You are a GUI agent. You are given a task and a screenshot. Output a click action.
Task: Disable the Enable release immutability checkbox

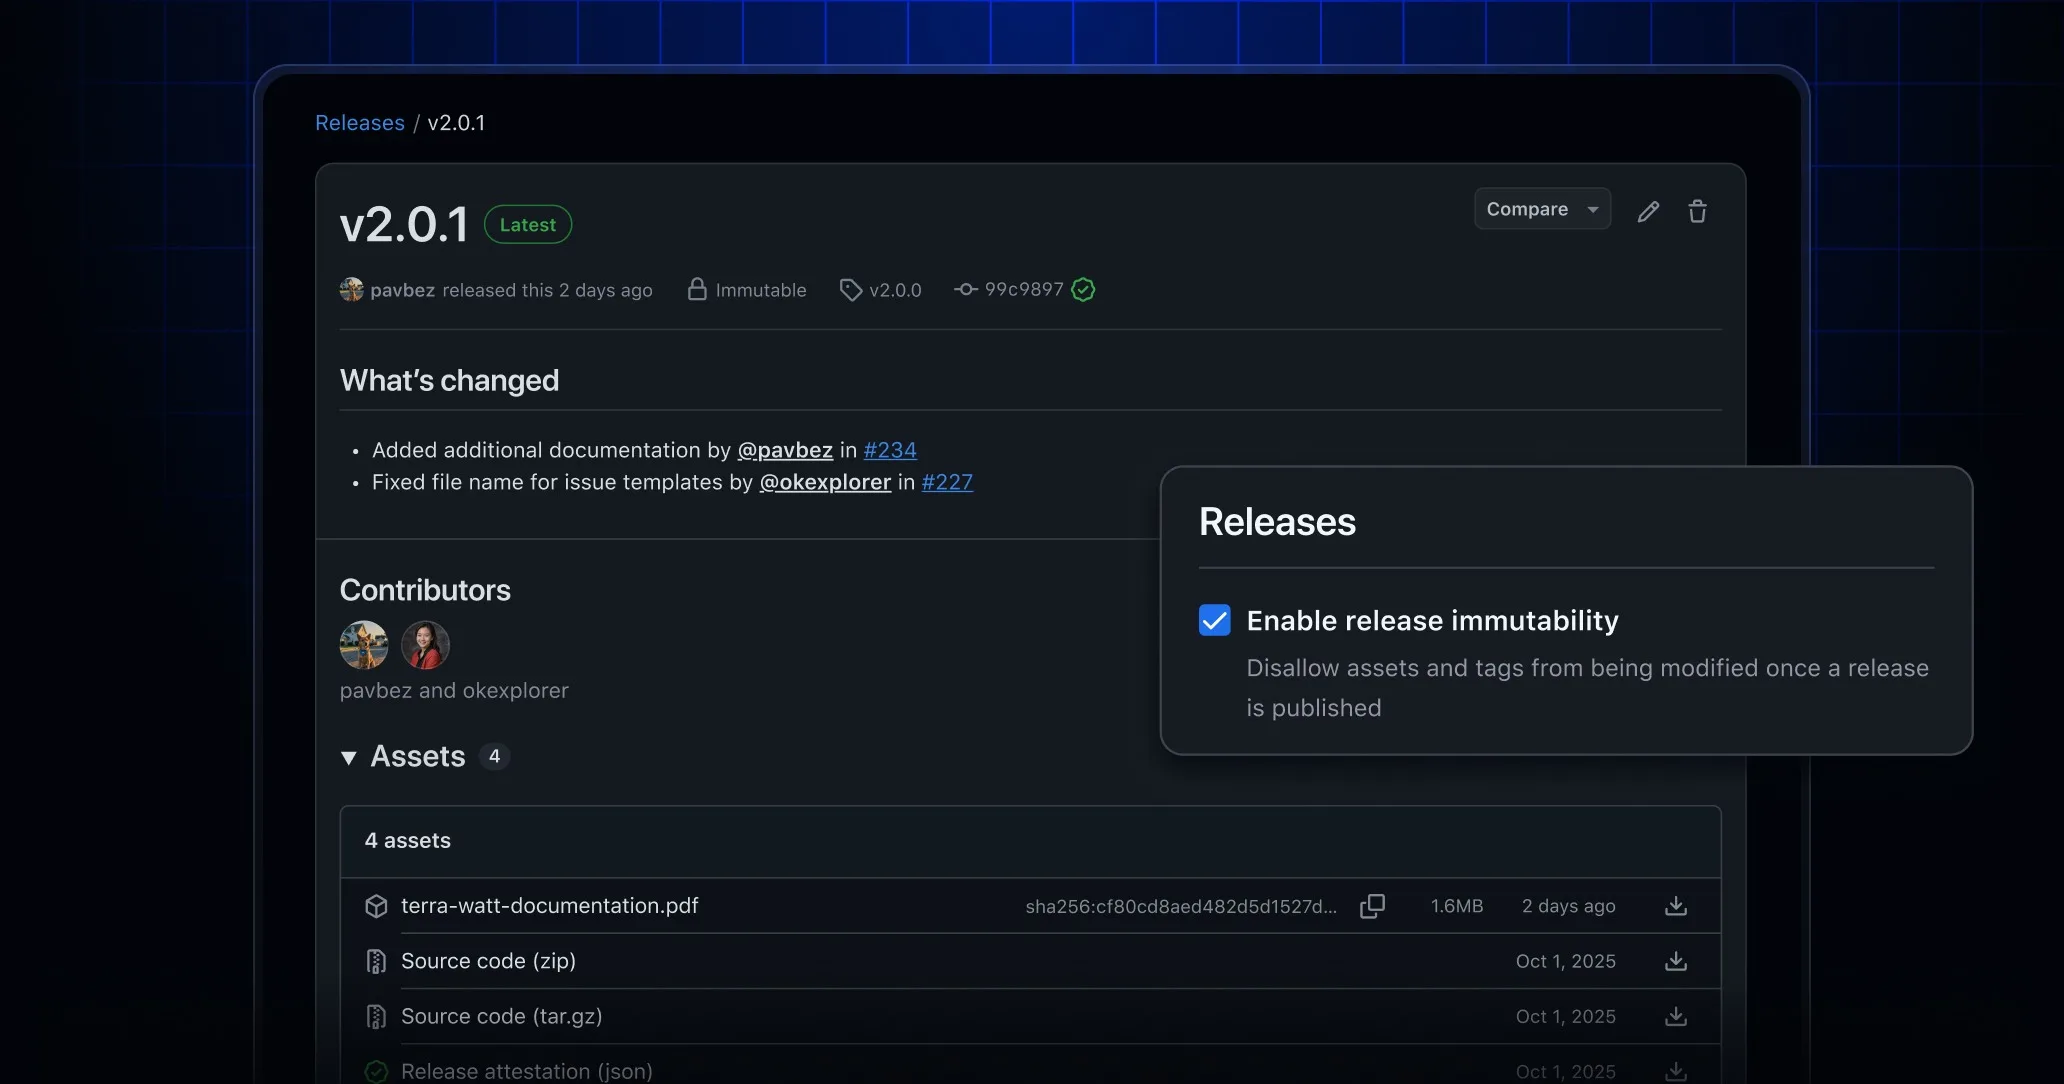pyautogui.click(x=1213, y=620)
